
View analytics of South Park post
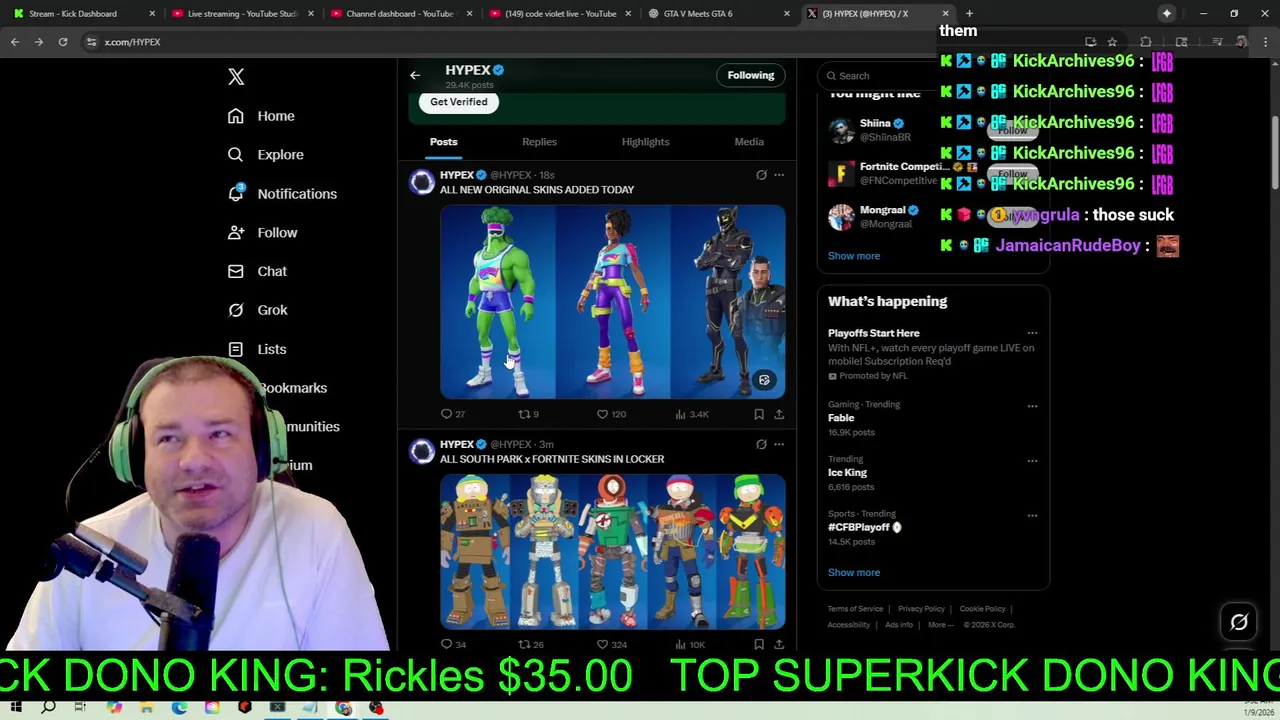pos(690,644)
